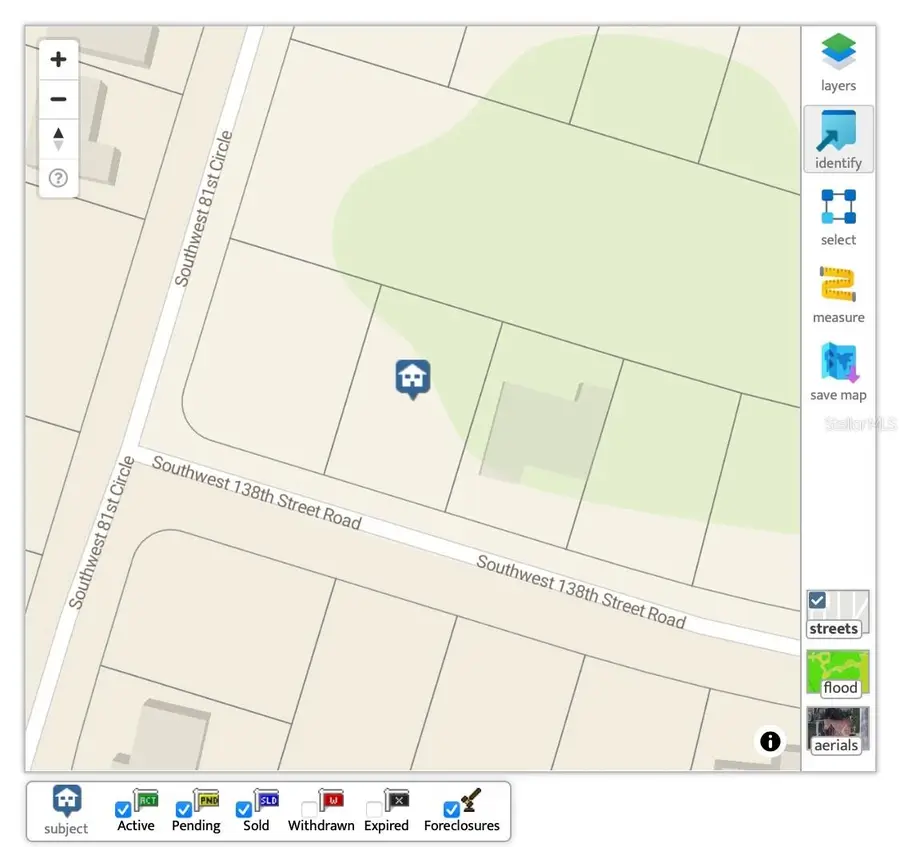900x847 pixels.
Task: Click the subject property house marker
Action: (x=413, y=379)
